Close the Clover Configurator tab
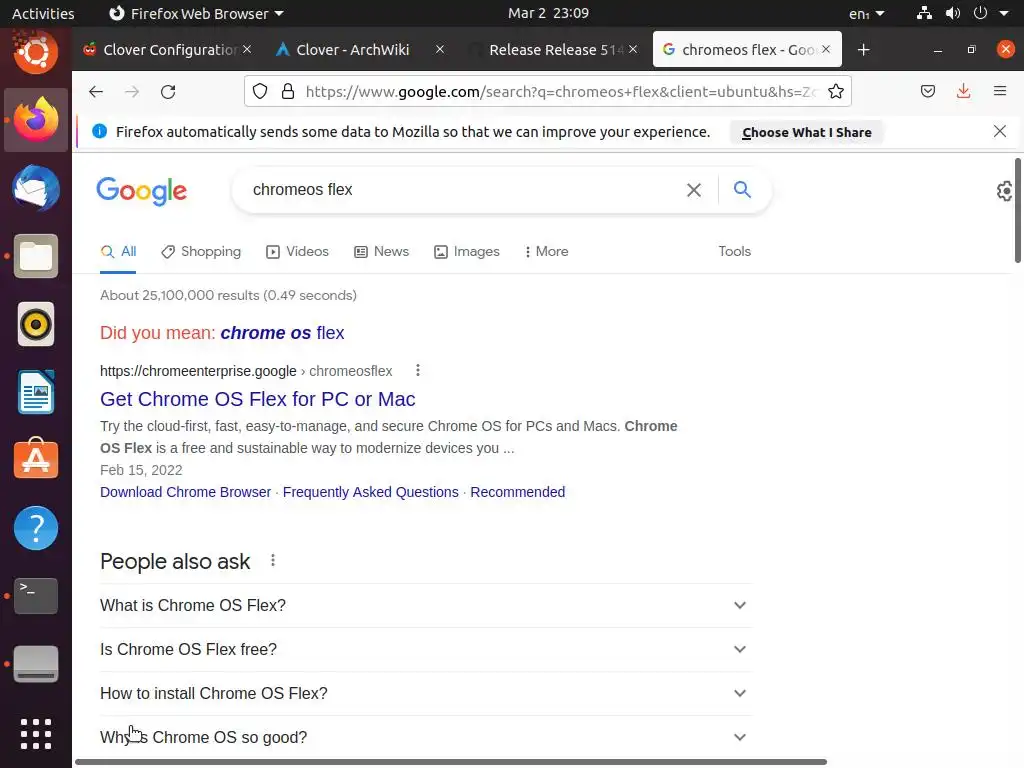The width and height of the screenshot is (1024, 768). click(x=247, y=50)
